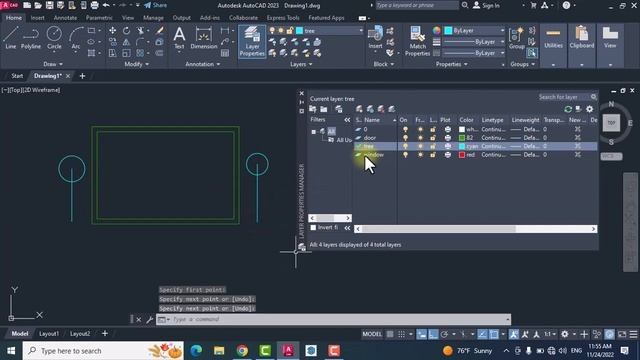Open the Utilities panel
640x360 pixels.
coord(553,45)
